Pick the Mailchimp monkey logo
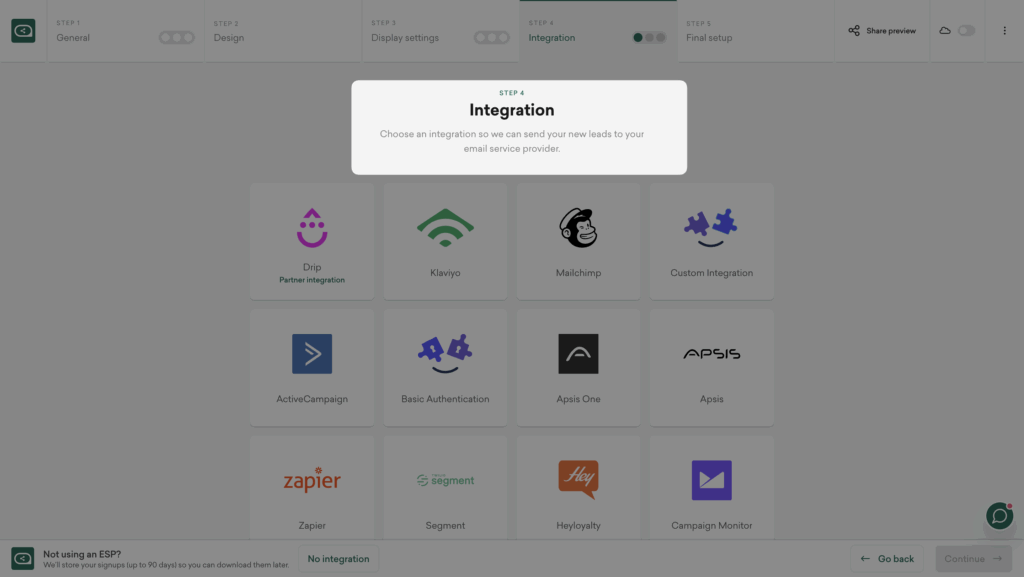1024x577 pixels. tap(578, 228)
